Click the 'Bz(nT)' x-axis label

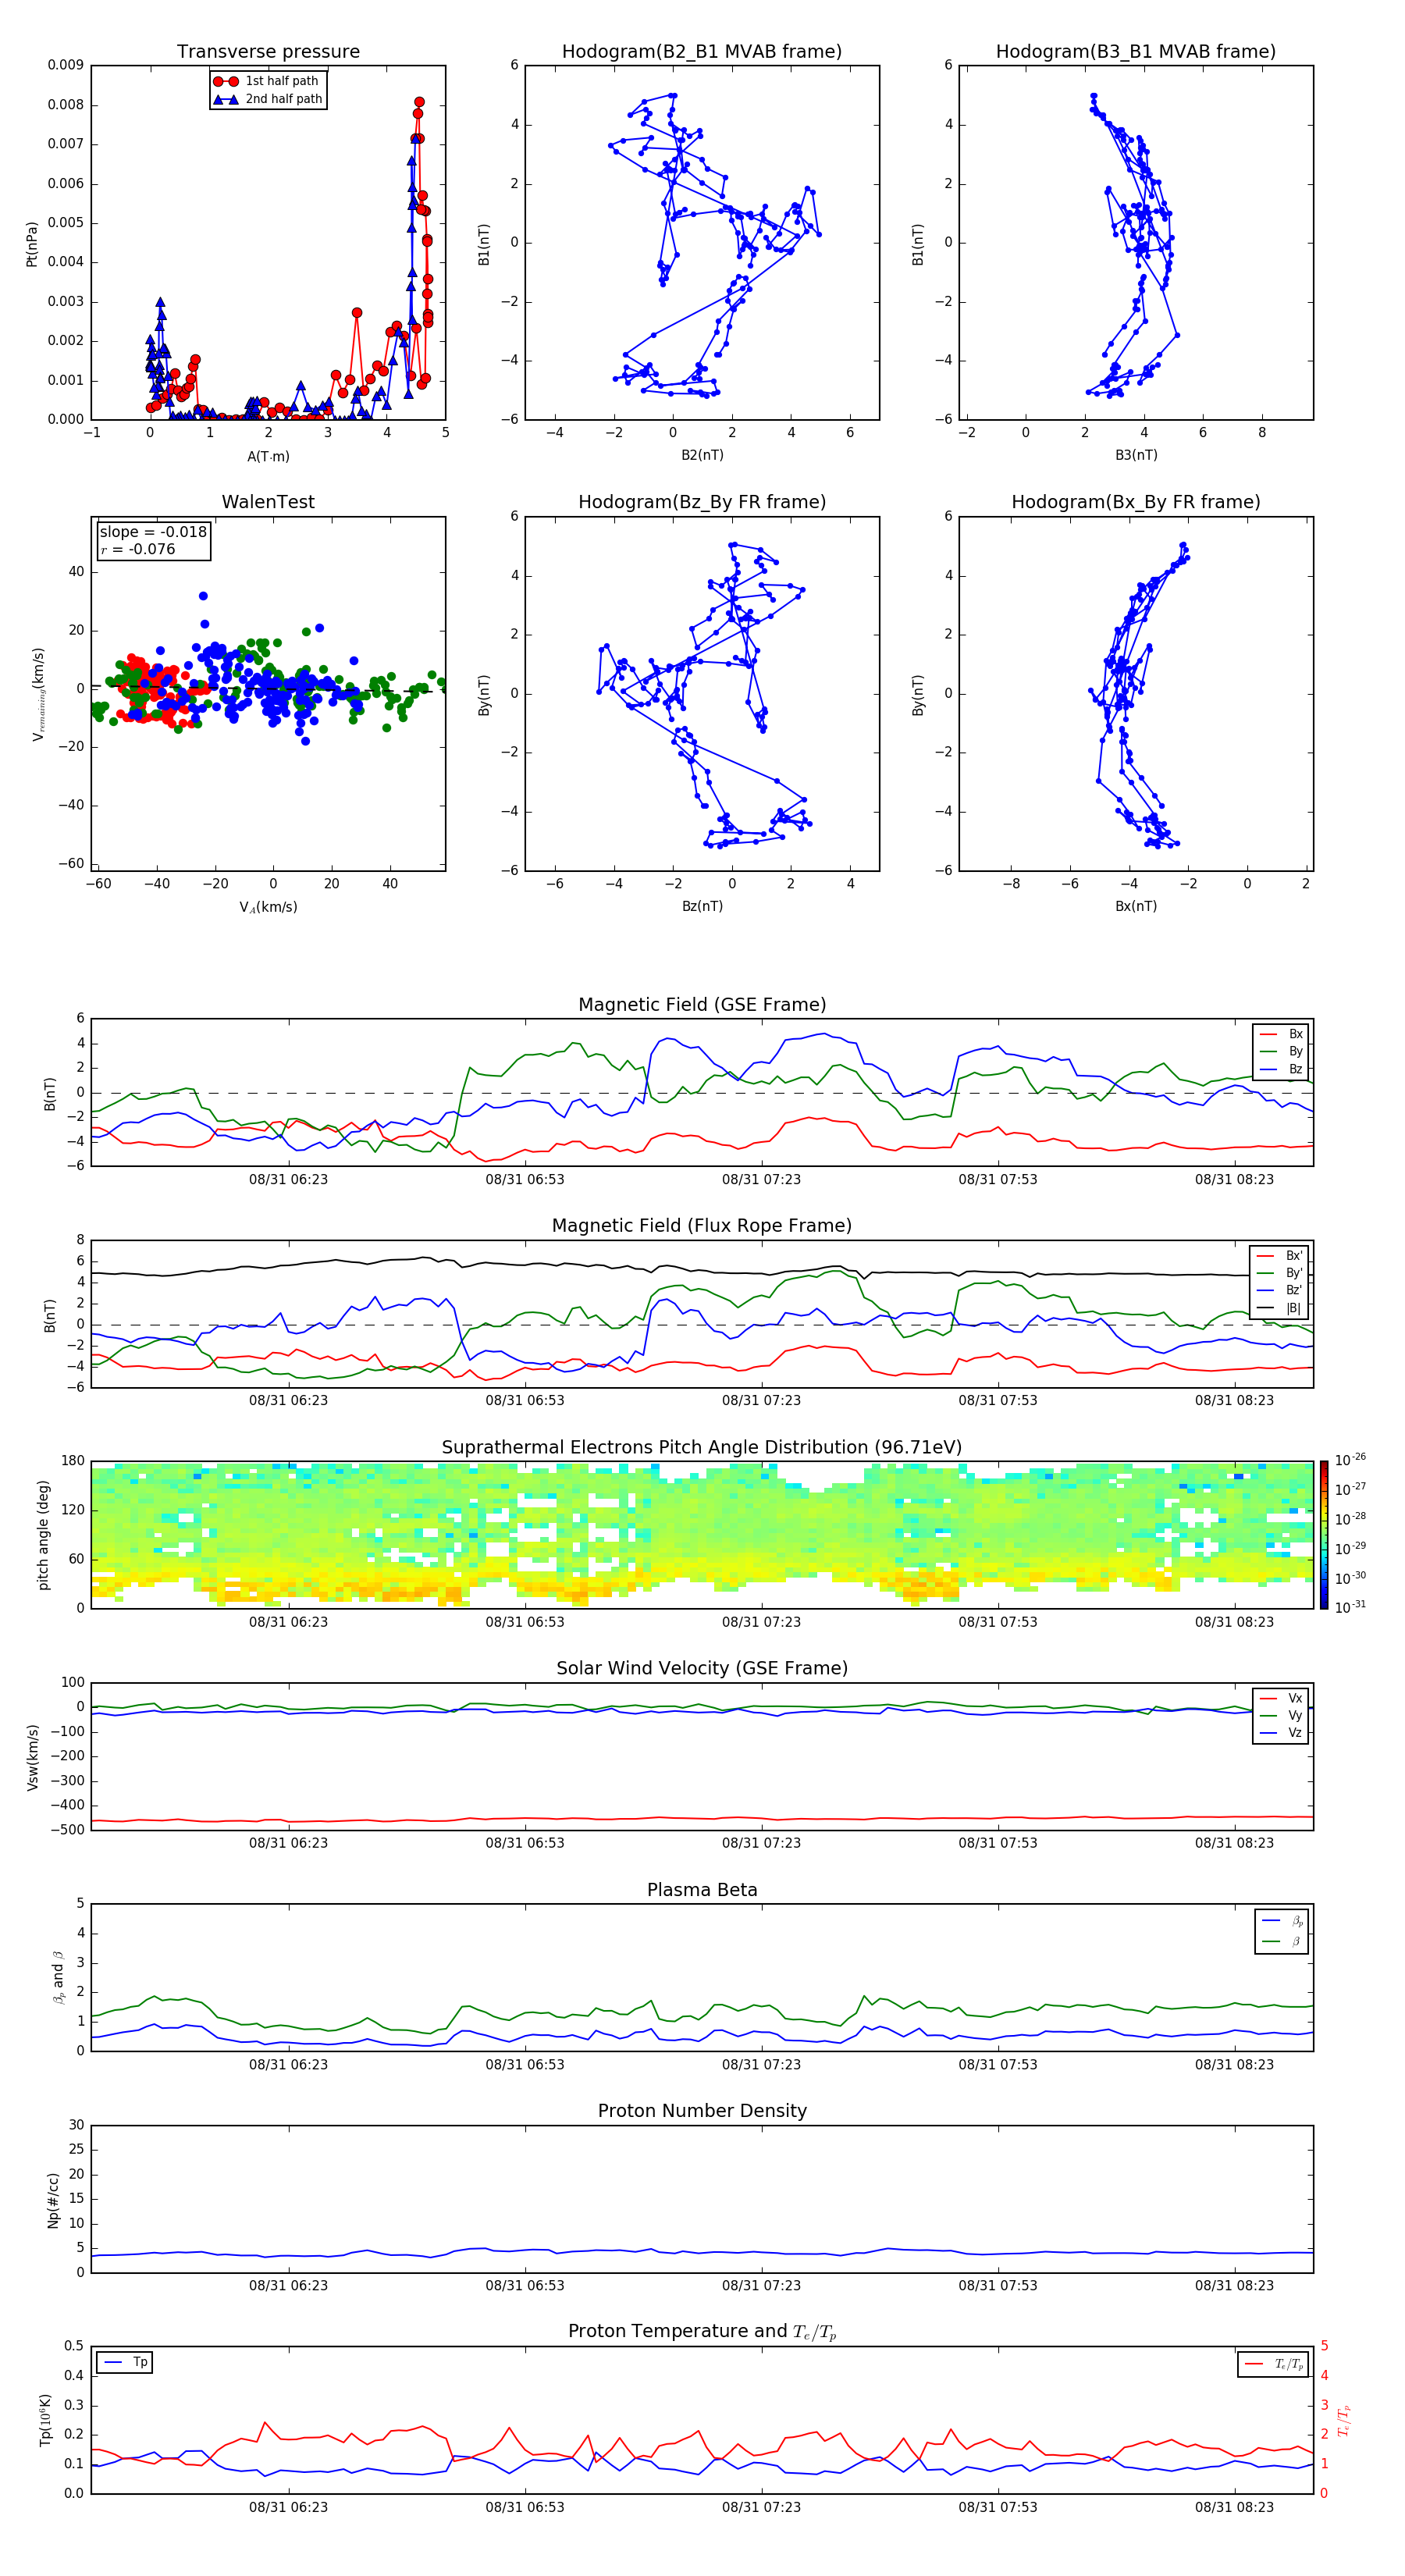(x=702, y=906)
